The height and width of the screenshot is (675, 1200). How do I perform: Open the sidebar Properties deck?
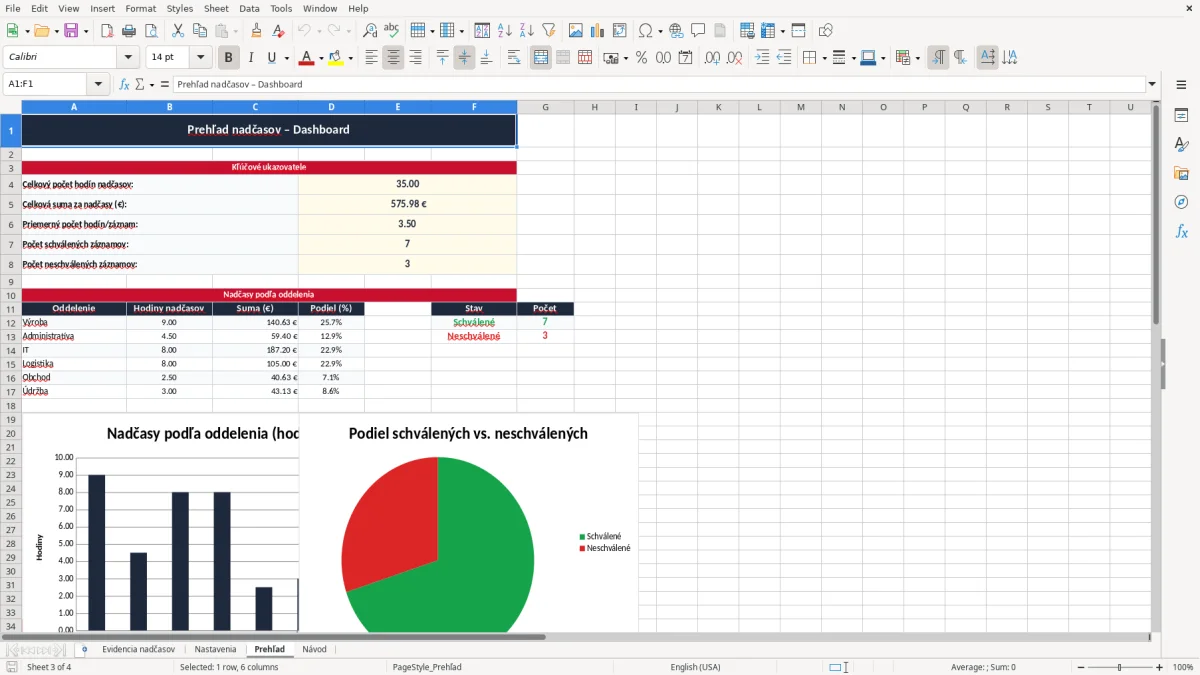point(1181,116)
